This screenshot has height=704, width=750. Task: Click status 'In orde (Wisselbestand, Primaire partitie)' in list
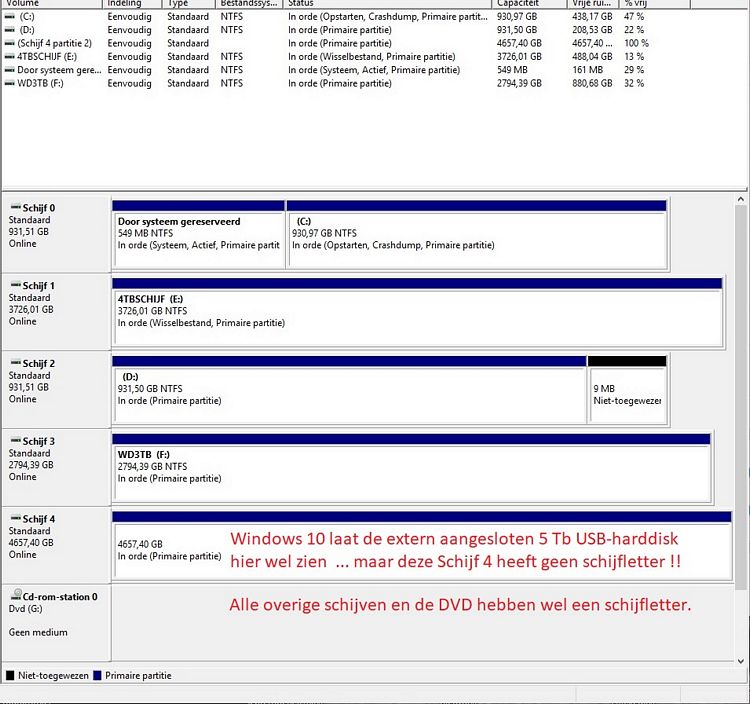372,57
